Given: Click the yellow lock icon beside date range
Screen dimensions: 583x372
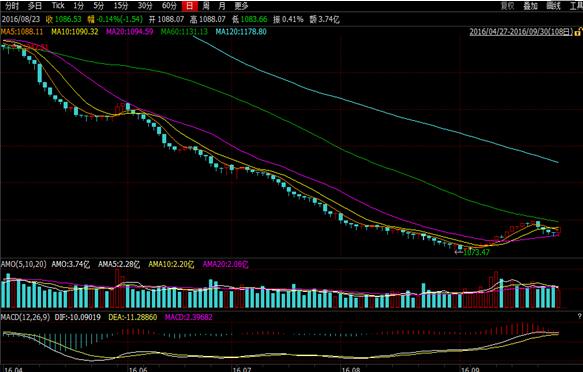Looking at the screenshot, I should [578, 32].
